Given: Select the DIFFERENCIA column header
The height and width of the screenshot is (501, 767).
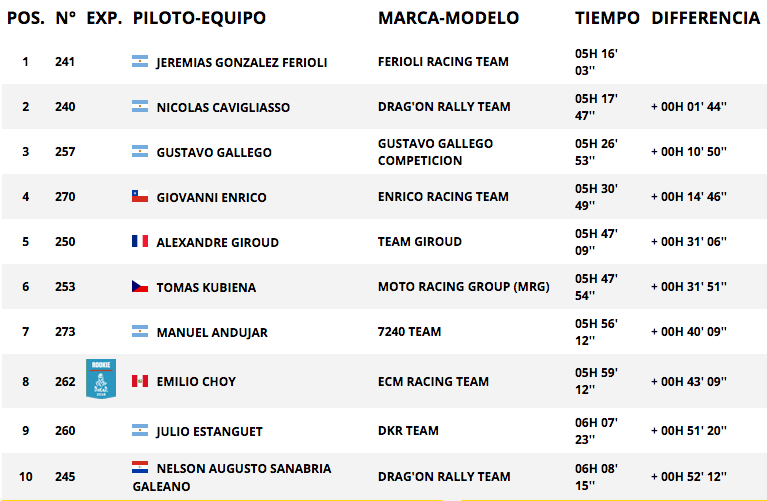Looking at the screenshot, I should [x=705, y=18].
